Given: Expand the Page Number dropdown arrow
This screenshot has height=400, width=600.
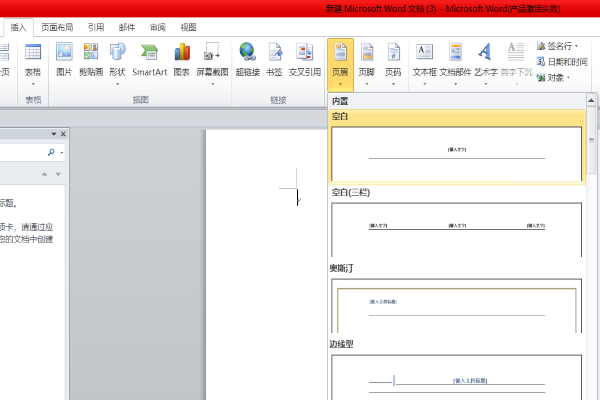Looking at the screenshot, I should (x=393, y=84).
